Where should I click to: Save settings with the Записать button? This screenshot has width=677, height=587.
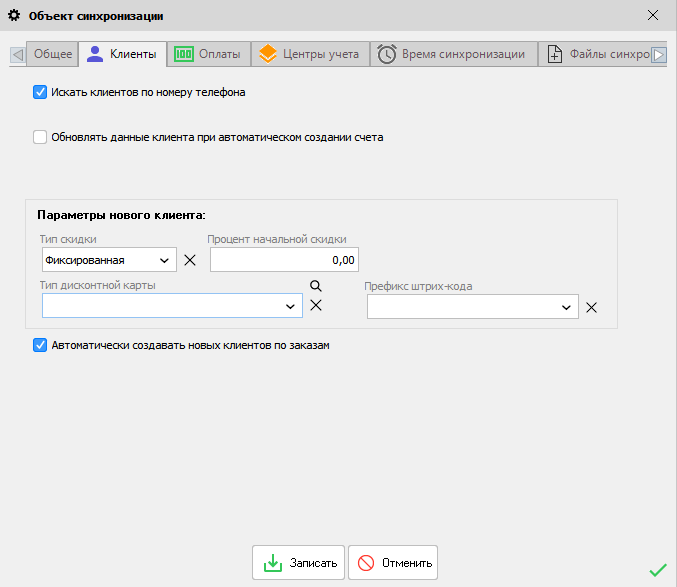pos(298,563)
